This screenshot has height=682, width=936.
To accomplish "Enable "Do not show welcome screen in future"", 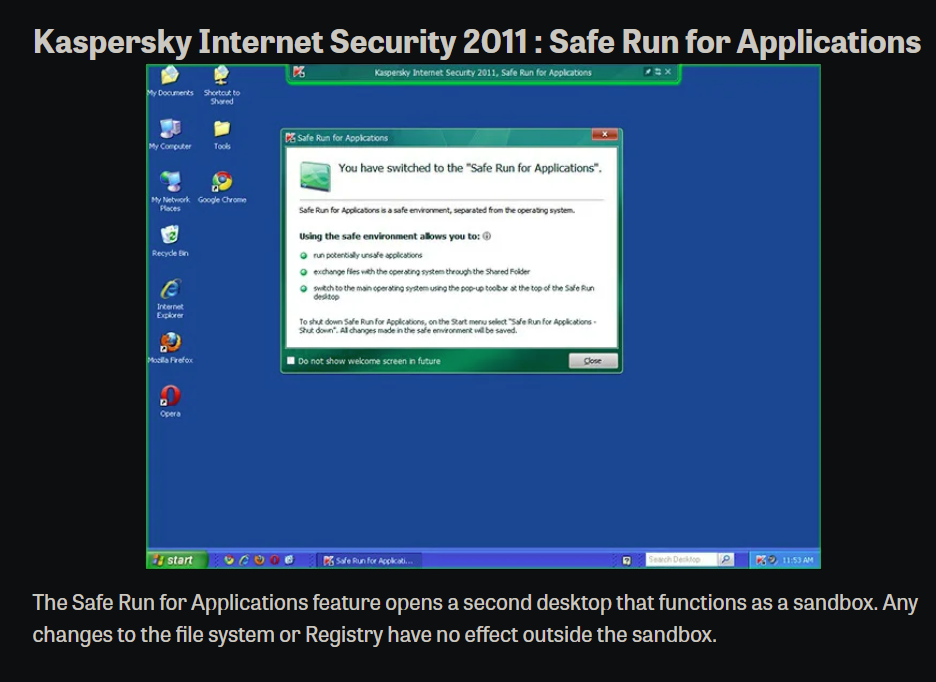I will tap(291, 361).
